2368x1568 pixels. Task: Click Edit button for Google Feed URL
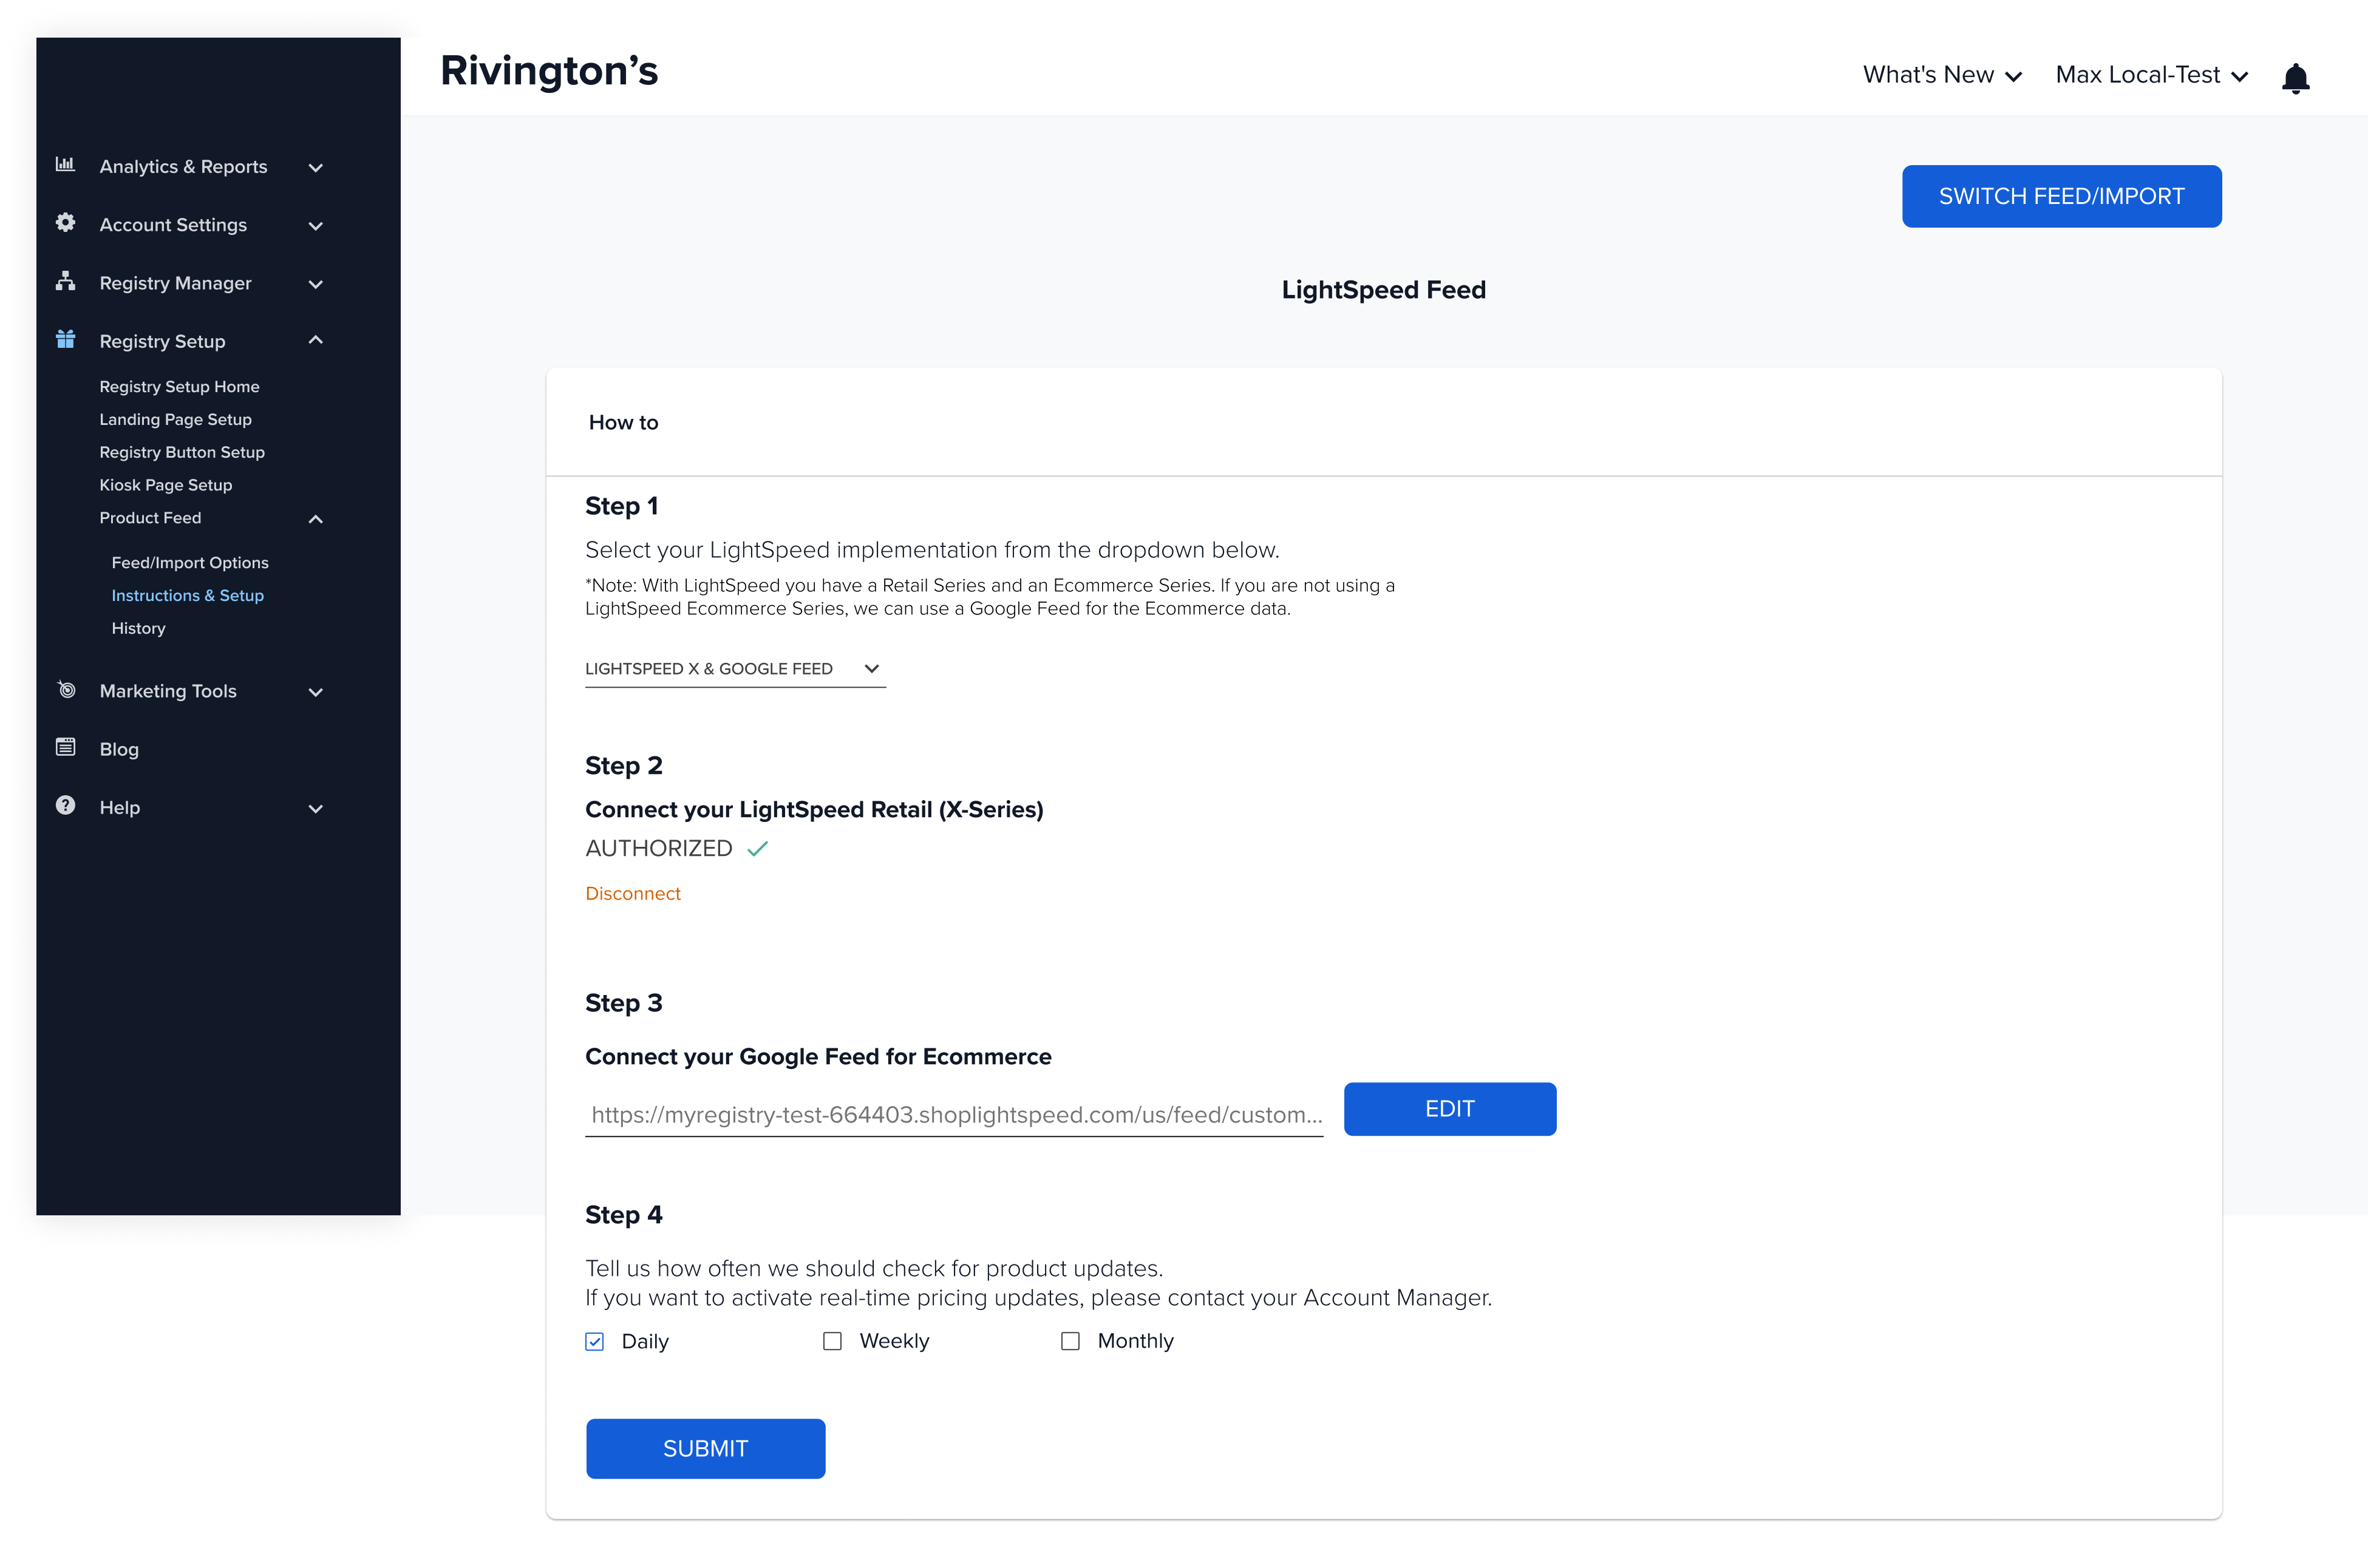pos(1449,1108)
